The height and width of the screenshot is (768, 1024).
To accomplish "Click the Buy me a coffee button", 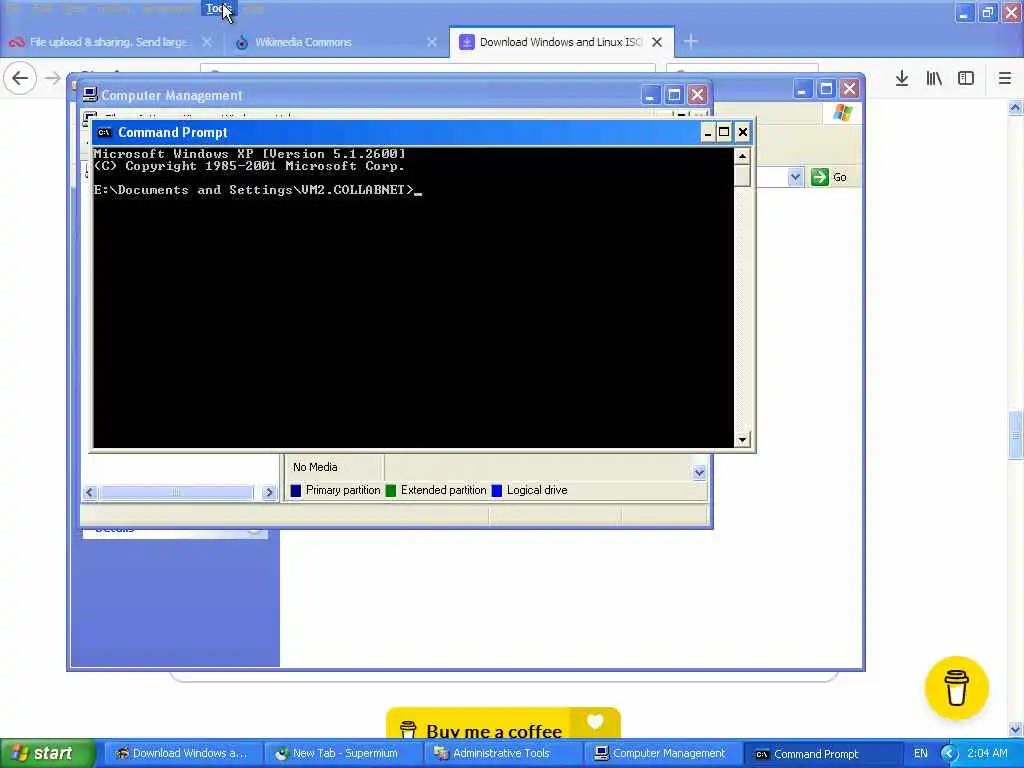I will click(503, 724).
